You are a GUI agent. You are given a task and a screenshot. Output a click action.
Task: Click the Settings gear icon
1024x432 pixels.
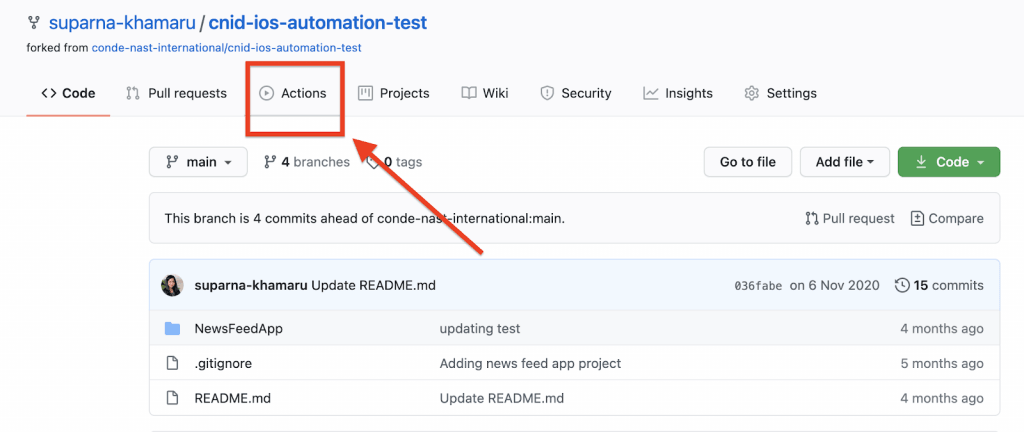(x=752, y=93)
